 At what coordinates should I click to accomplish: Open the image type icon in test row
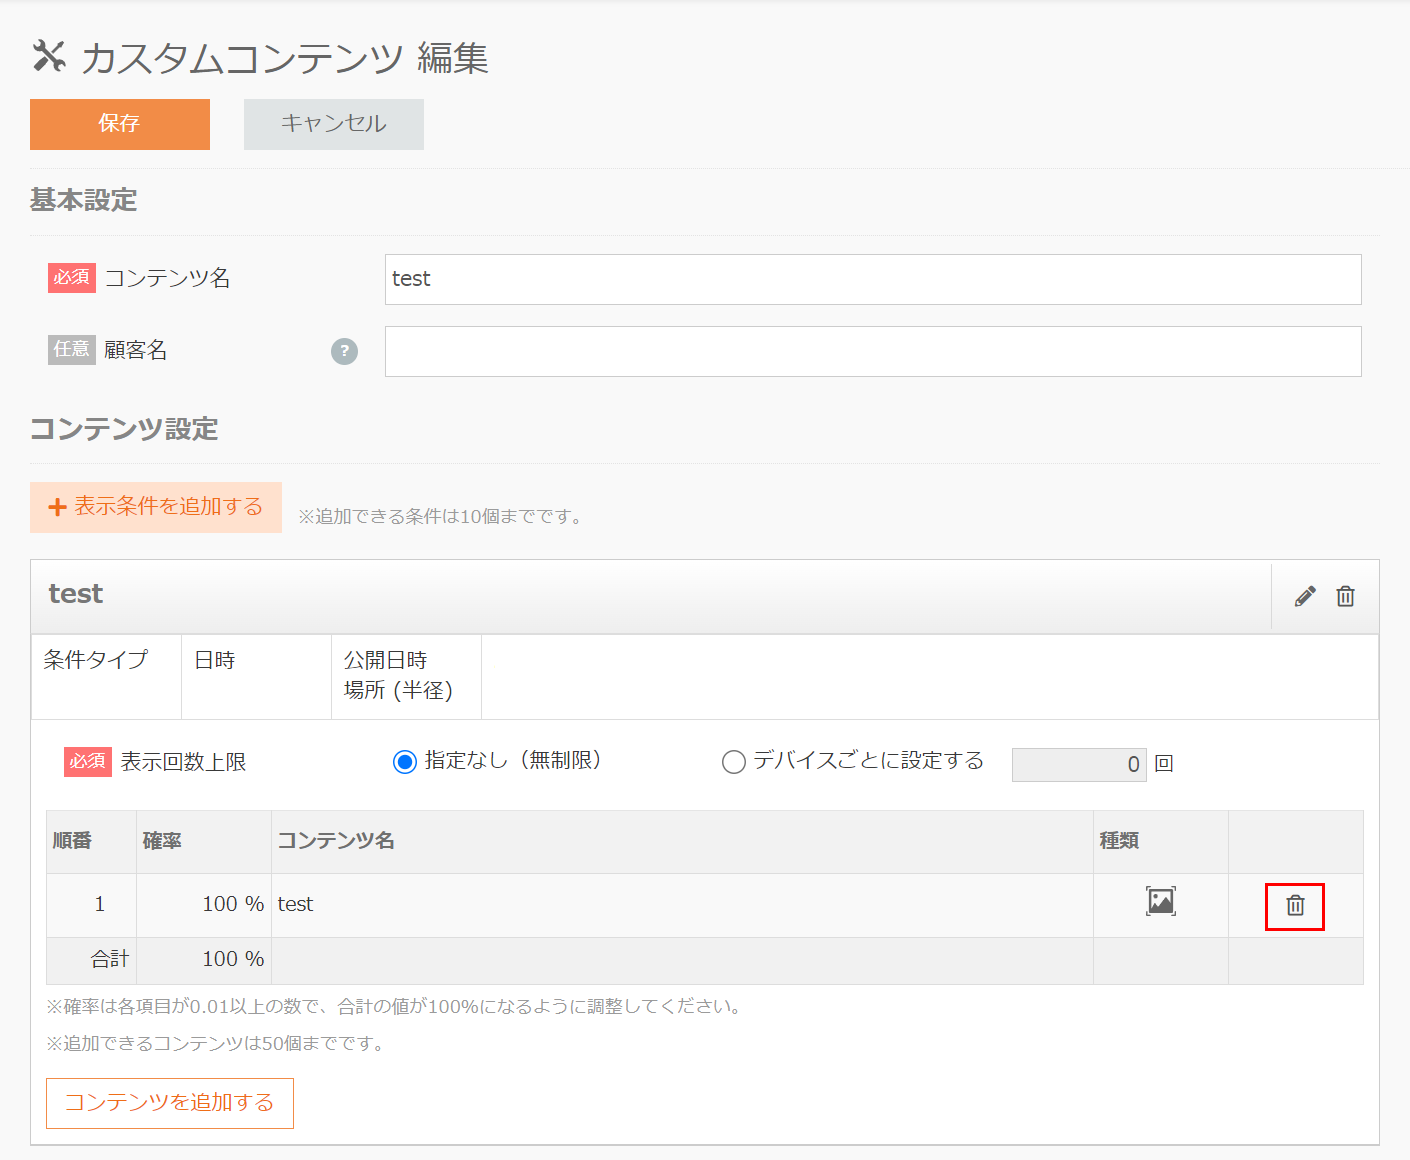click(1160, 901)
